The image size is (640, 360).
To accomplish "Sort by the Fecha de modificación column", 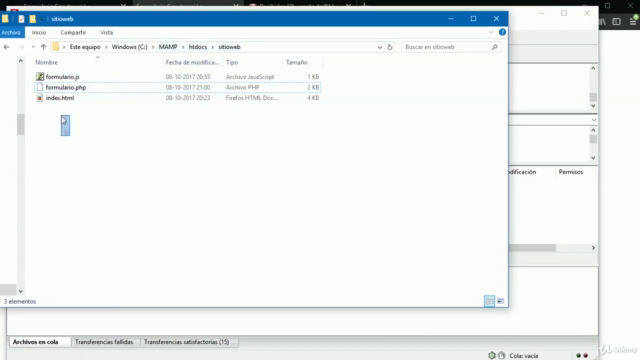I will [x=192, y=62].
